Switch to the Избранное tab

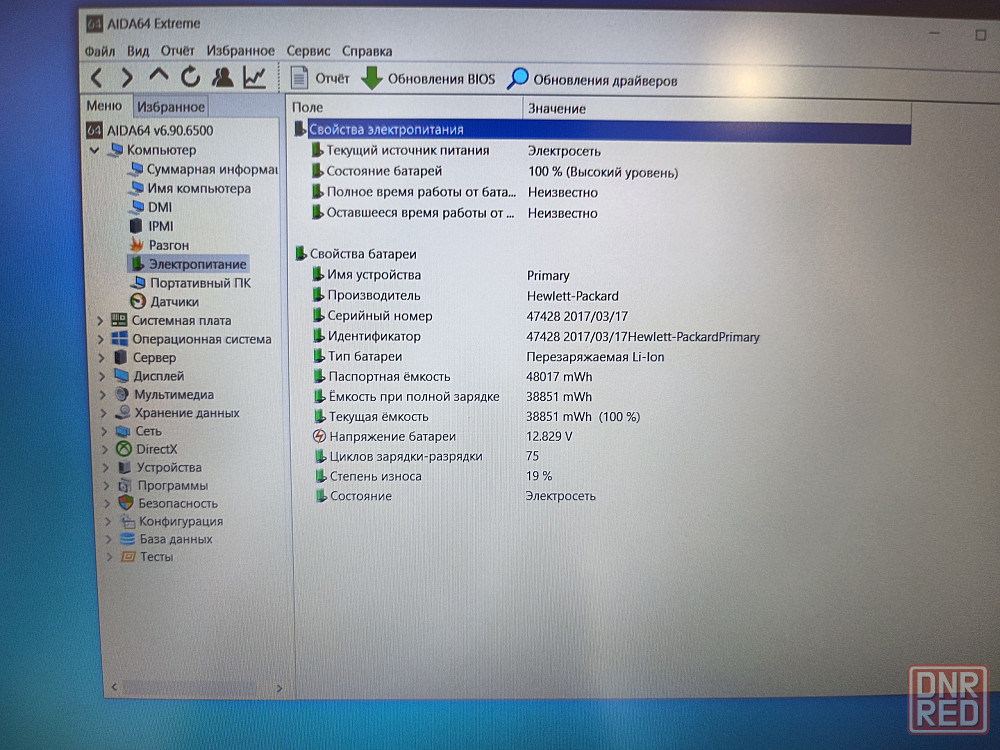[x=171, y=107]
